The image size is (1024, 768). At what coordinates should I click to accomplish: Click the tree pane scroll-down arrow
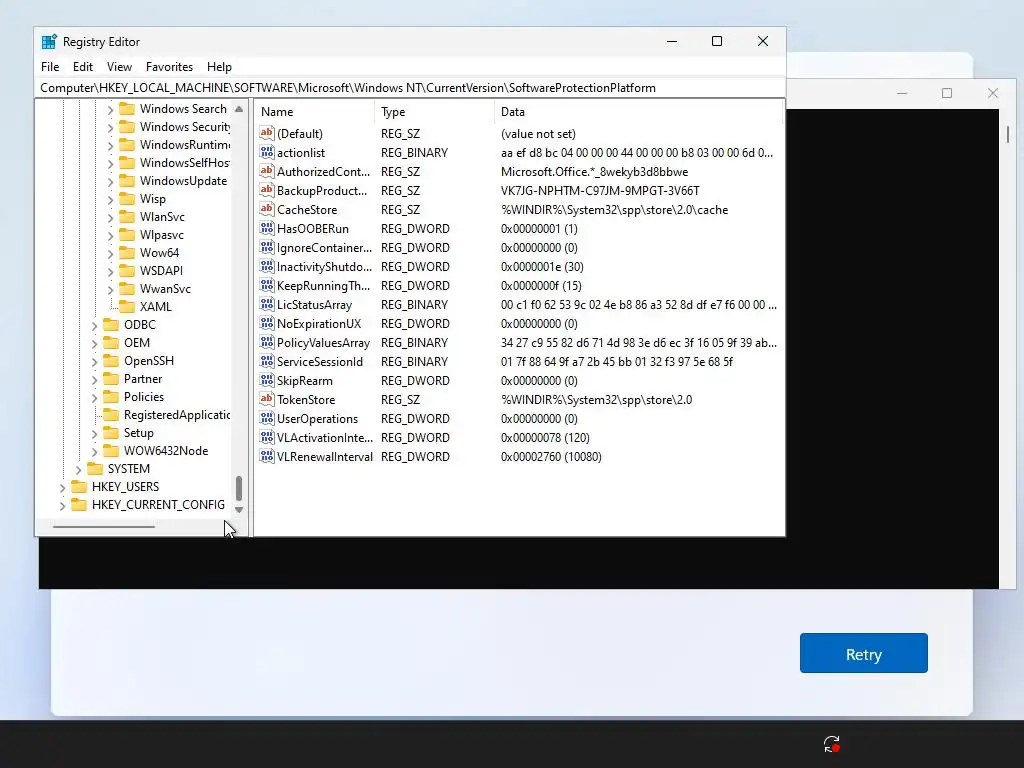coord(239,509)
